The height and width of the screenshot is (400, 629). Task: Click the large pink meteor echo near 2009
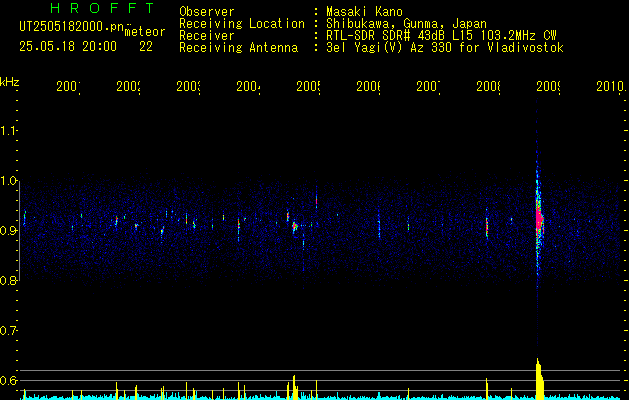539,219
